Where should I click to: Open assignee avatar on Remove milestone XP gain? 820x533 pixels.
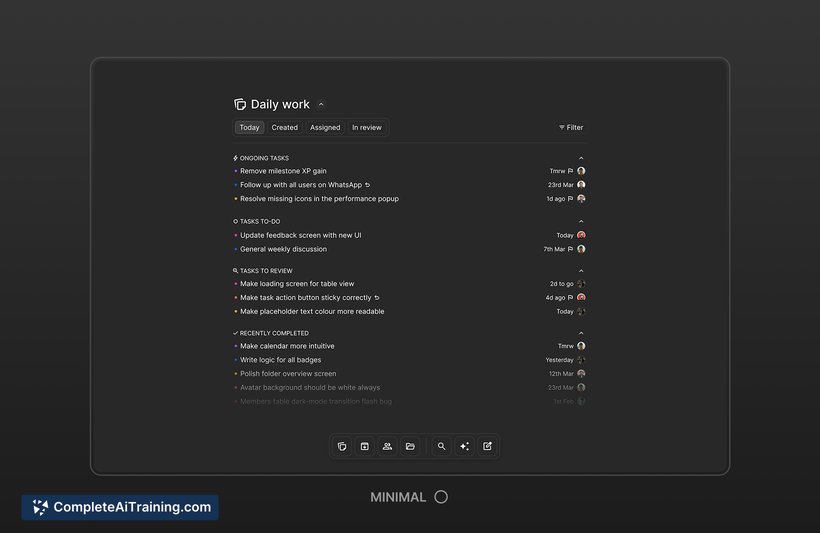click(x=581, y=171)
